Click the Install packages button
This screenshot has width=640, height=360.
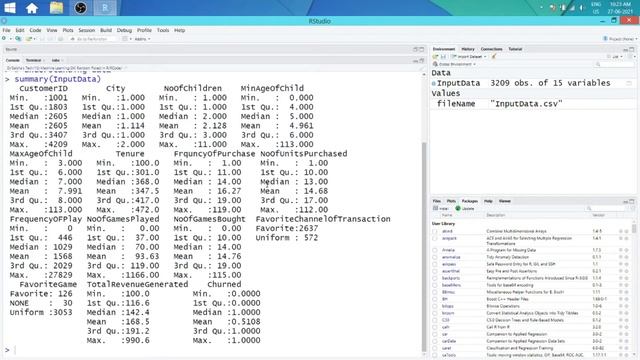[x=440, y=208]
